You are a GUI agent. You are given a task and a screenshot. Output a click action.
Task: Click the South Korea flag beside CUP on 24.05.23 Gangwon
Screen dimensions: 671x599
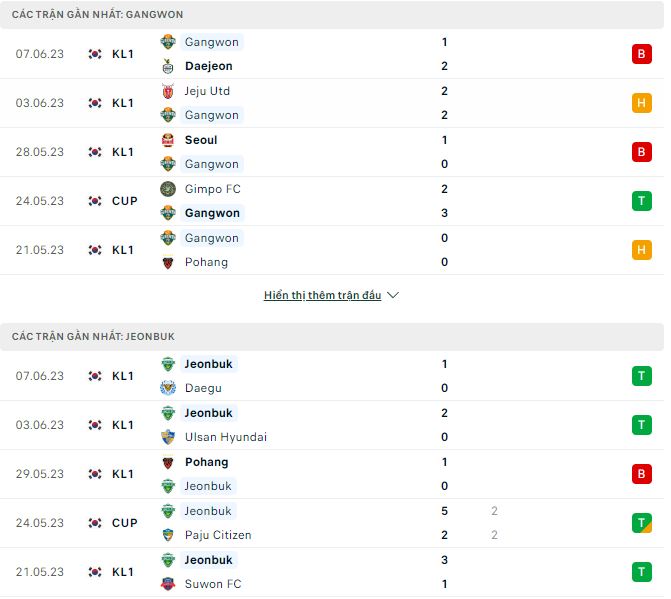95,201
